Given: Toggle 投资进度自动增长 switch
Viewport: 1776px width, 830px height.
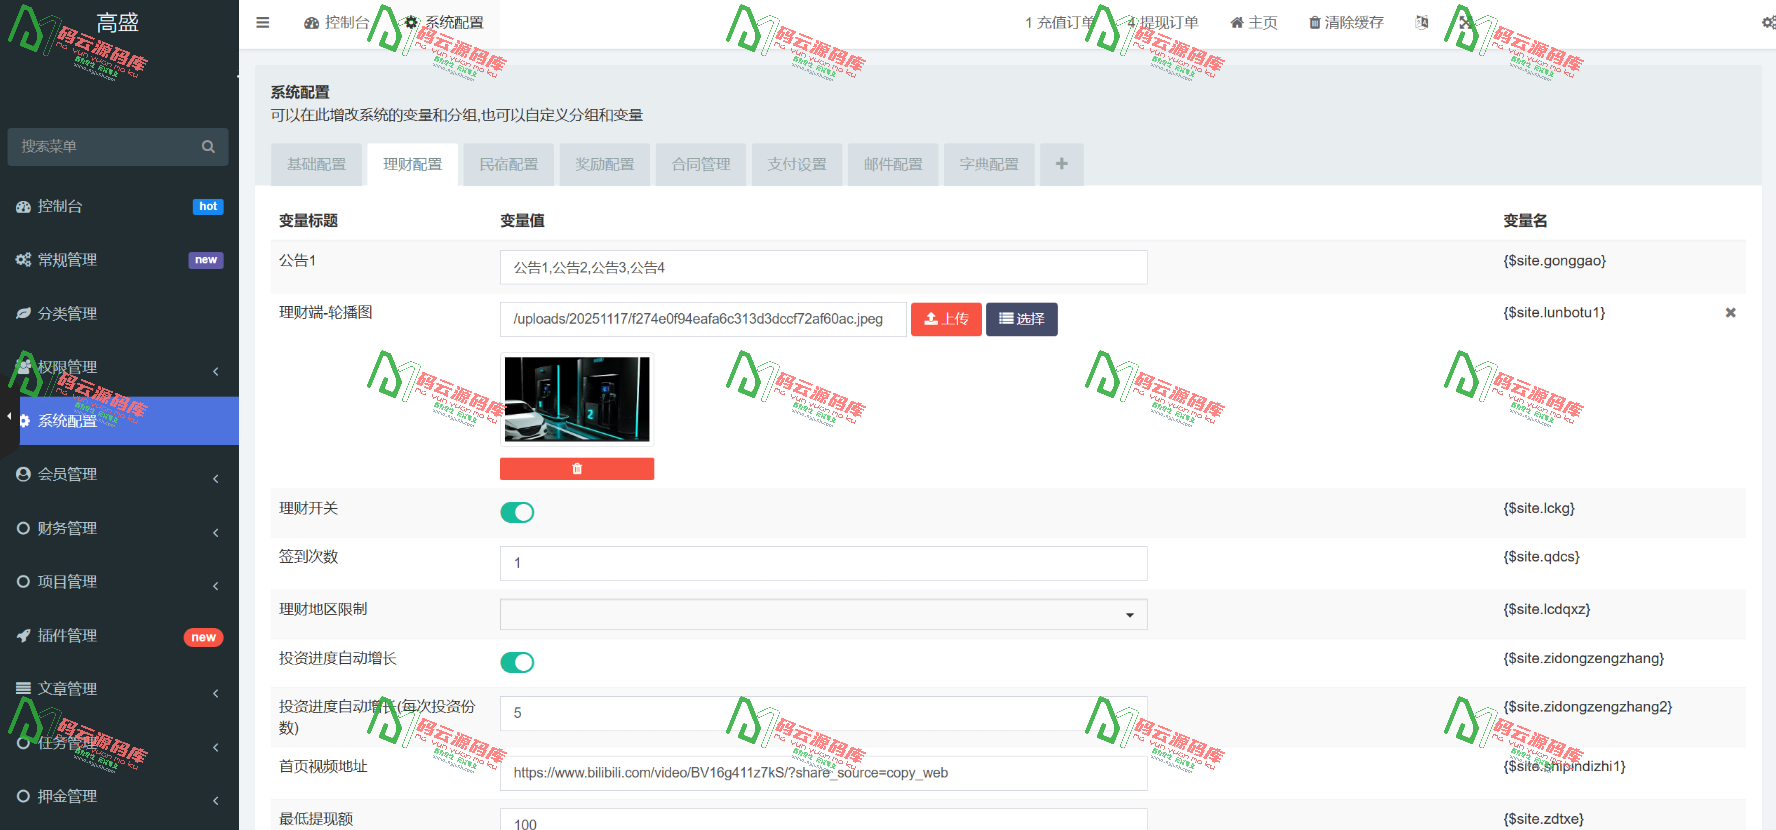Looking at the screenshot, I should (517, 662).
